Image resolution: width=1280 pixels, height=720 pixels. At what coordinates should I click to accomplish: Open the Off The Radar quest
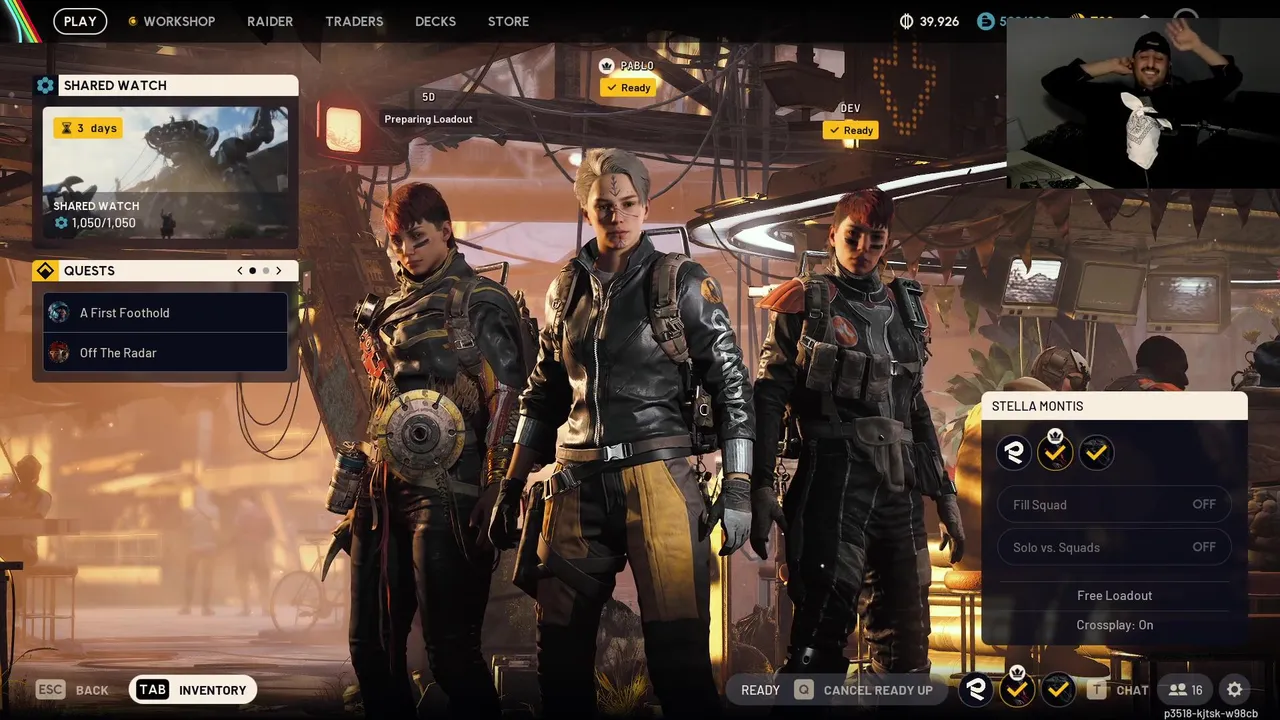[166, 353]
